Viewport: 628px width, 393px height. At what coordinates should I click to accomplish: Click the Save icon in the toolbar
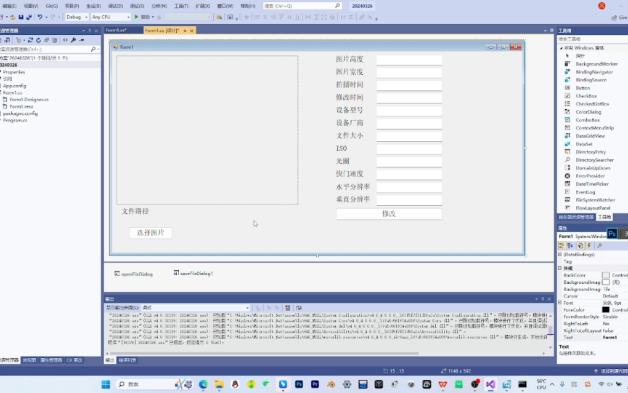coord(21,17)
